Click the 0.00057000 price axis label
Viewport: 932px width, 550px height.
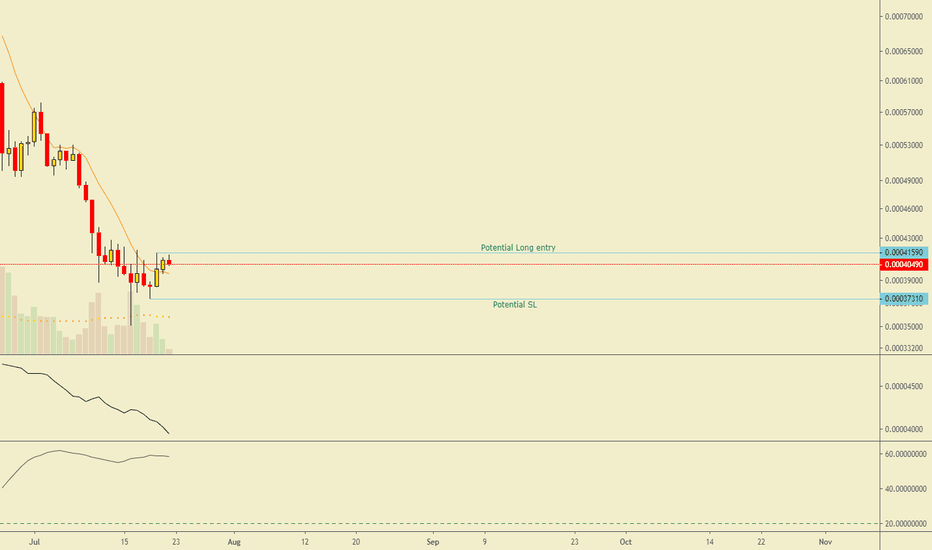(x=903, y=112)
